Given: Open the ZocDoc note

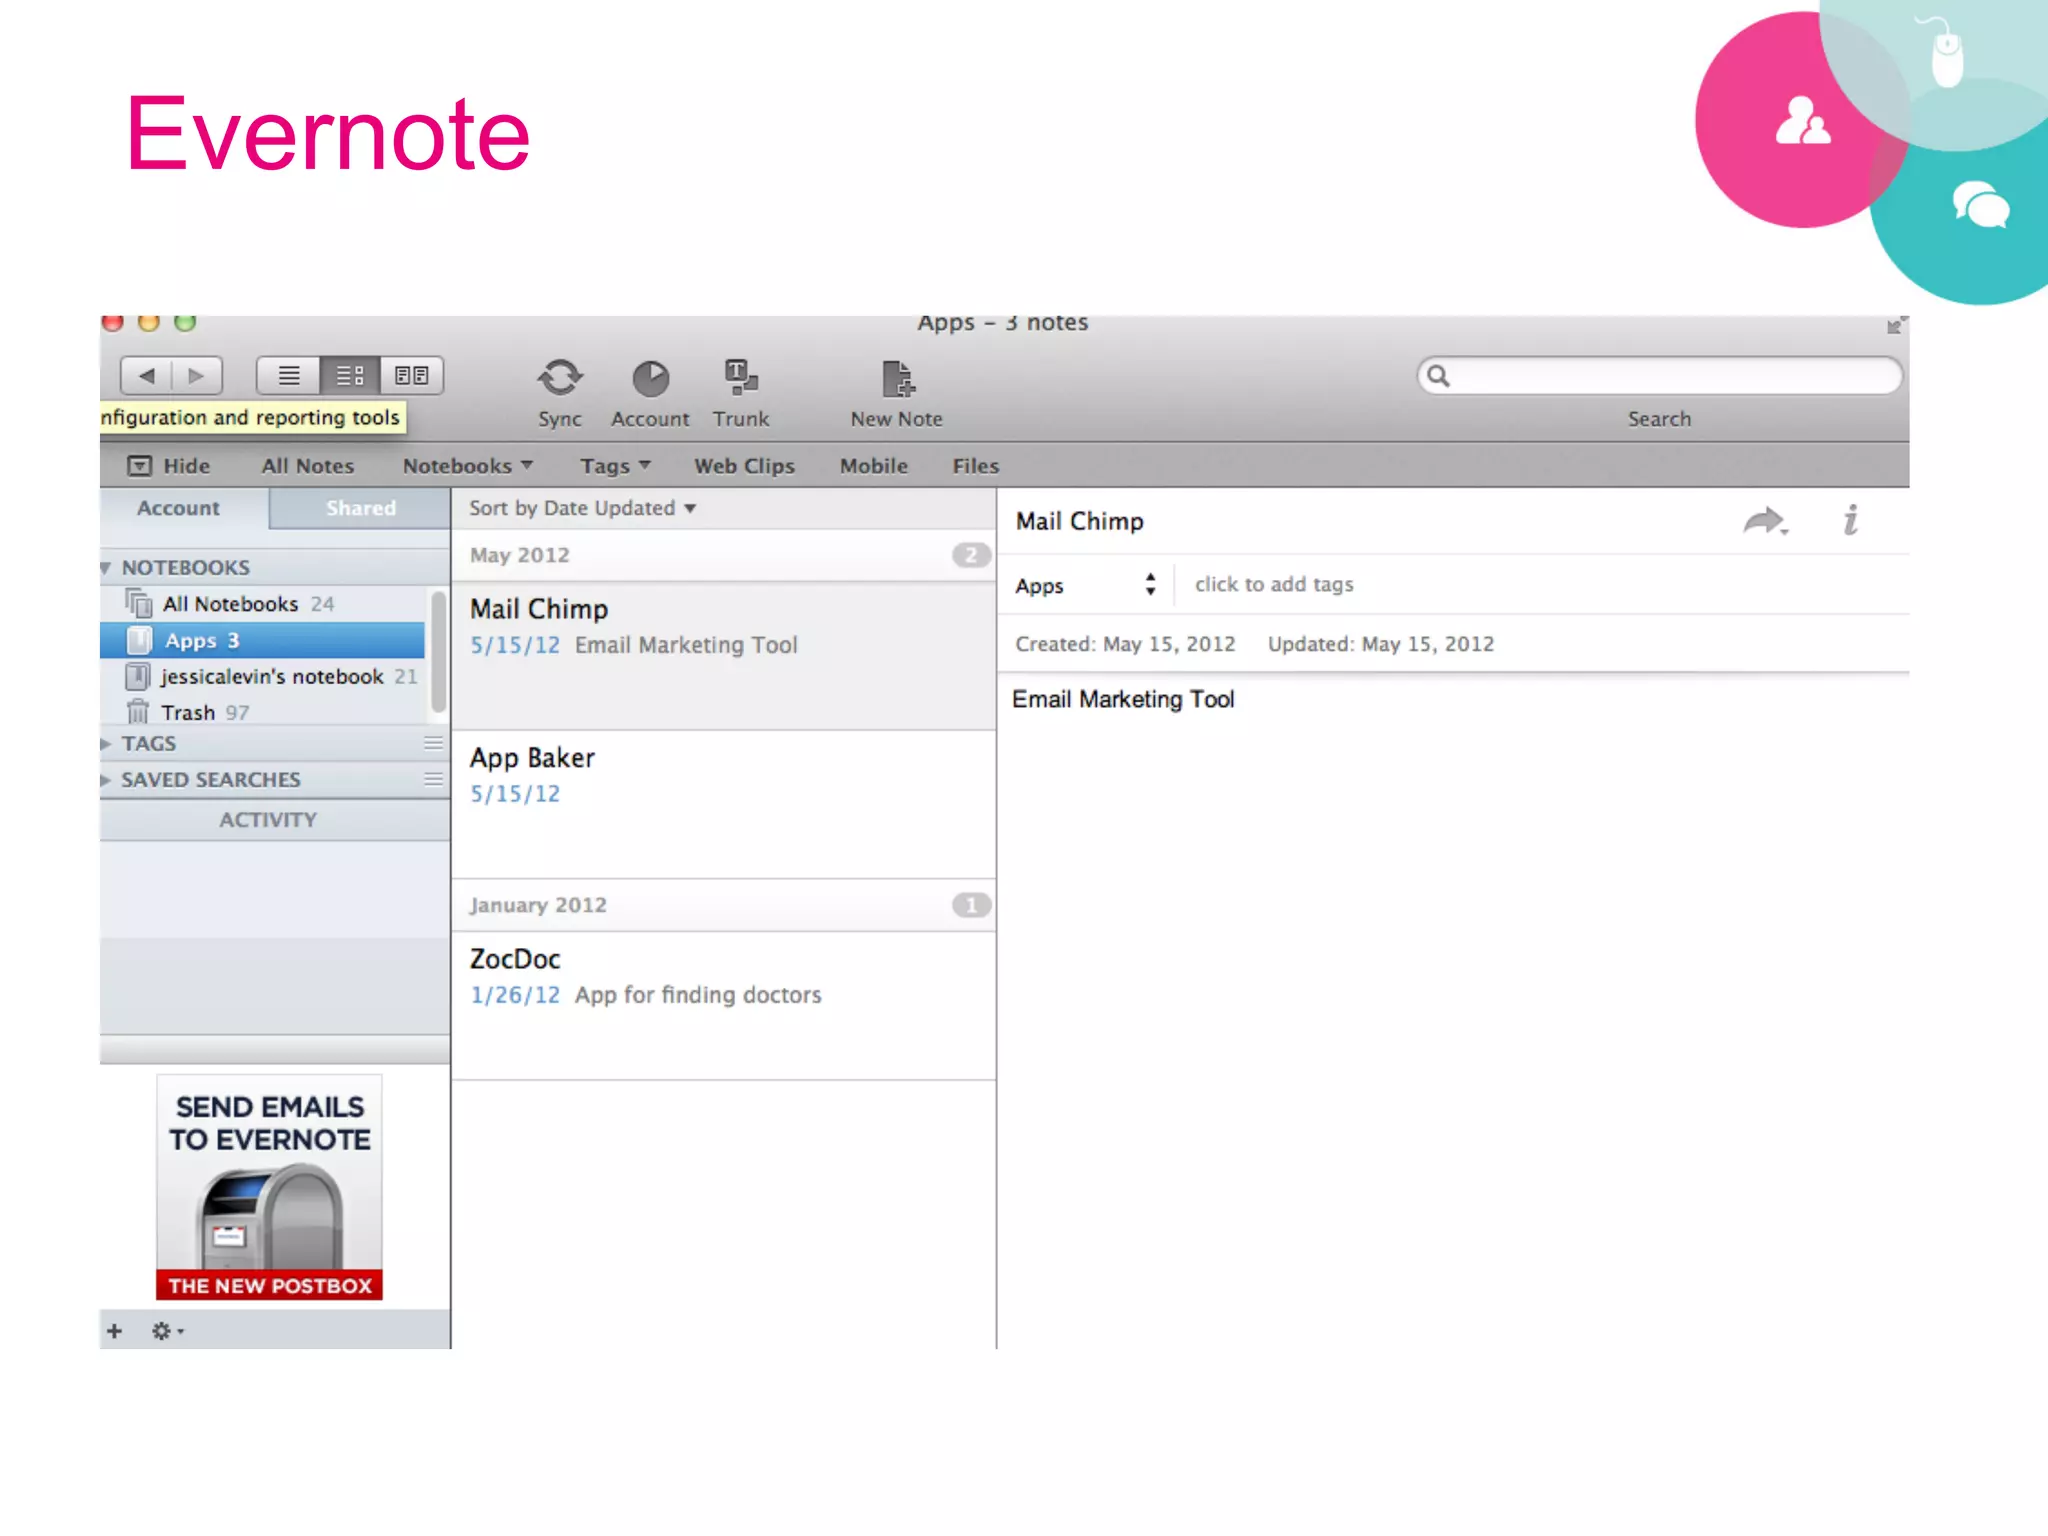Looking at the screenshot, I should 723,1006.
